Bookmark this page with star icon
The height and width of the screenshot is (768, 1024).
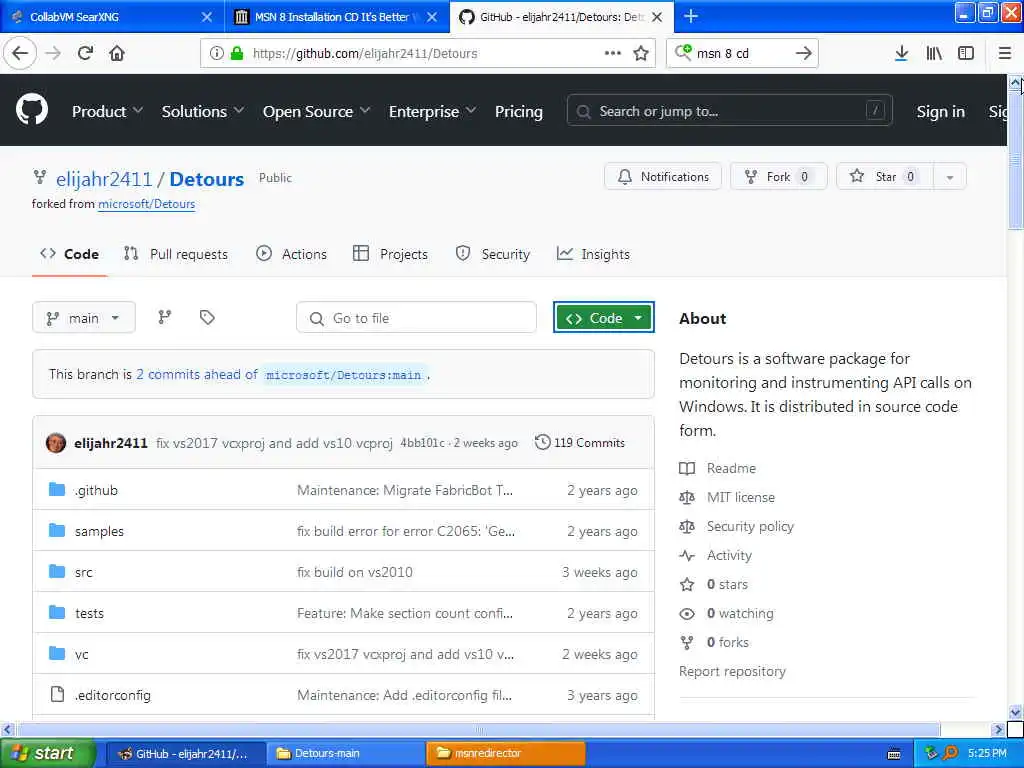point(641,53)
